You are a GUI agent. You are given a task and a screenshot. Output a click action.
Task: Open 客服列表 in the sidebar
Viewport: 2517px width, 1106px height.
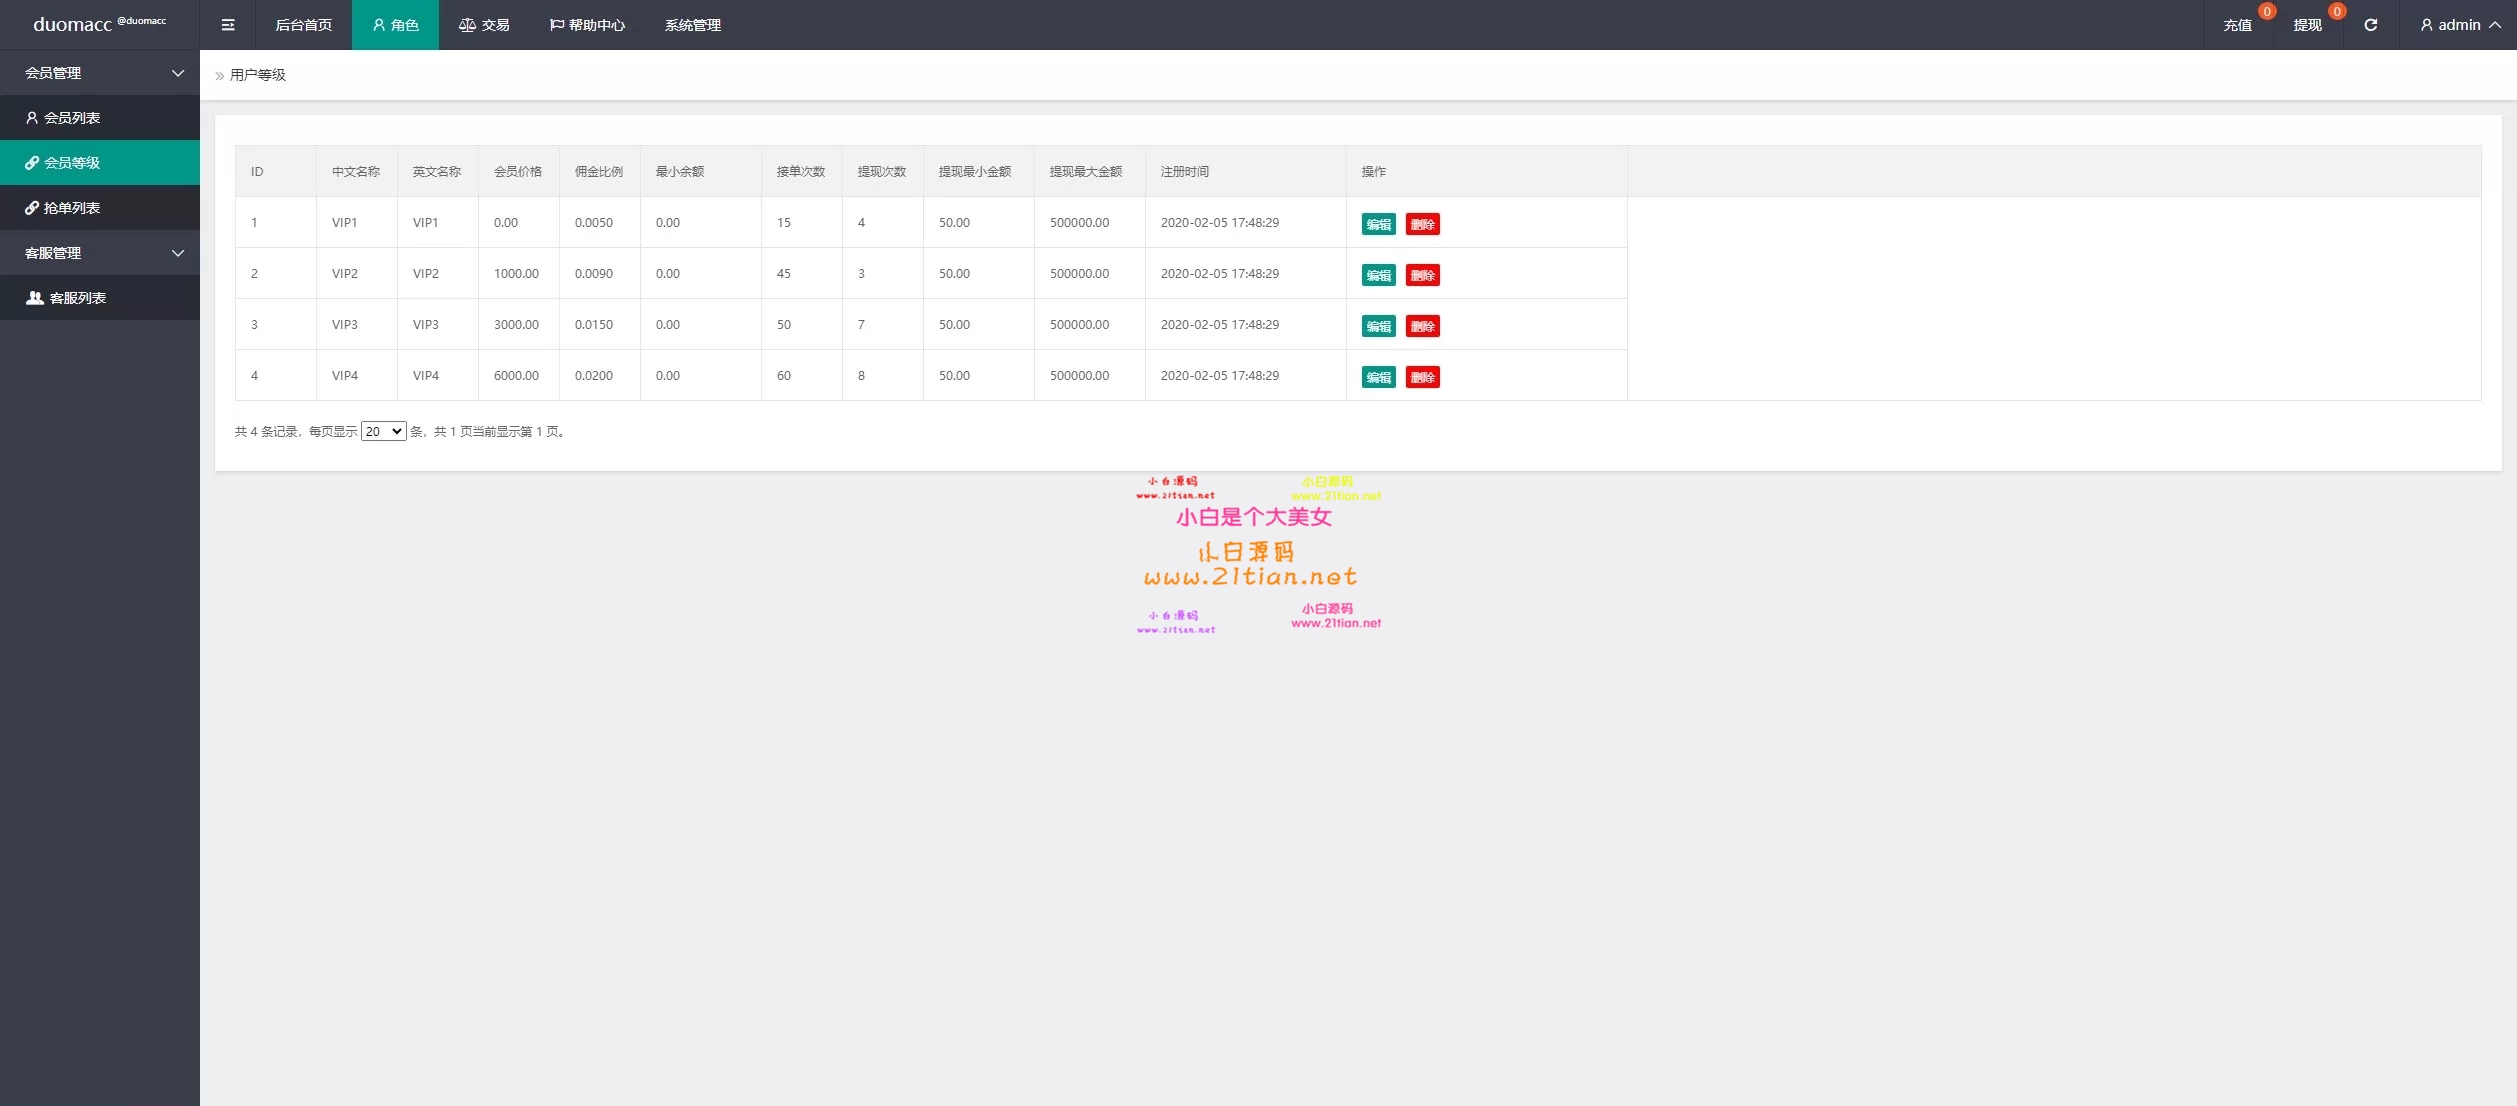100,298
